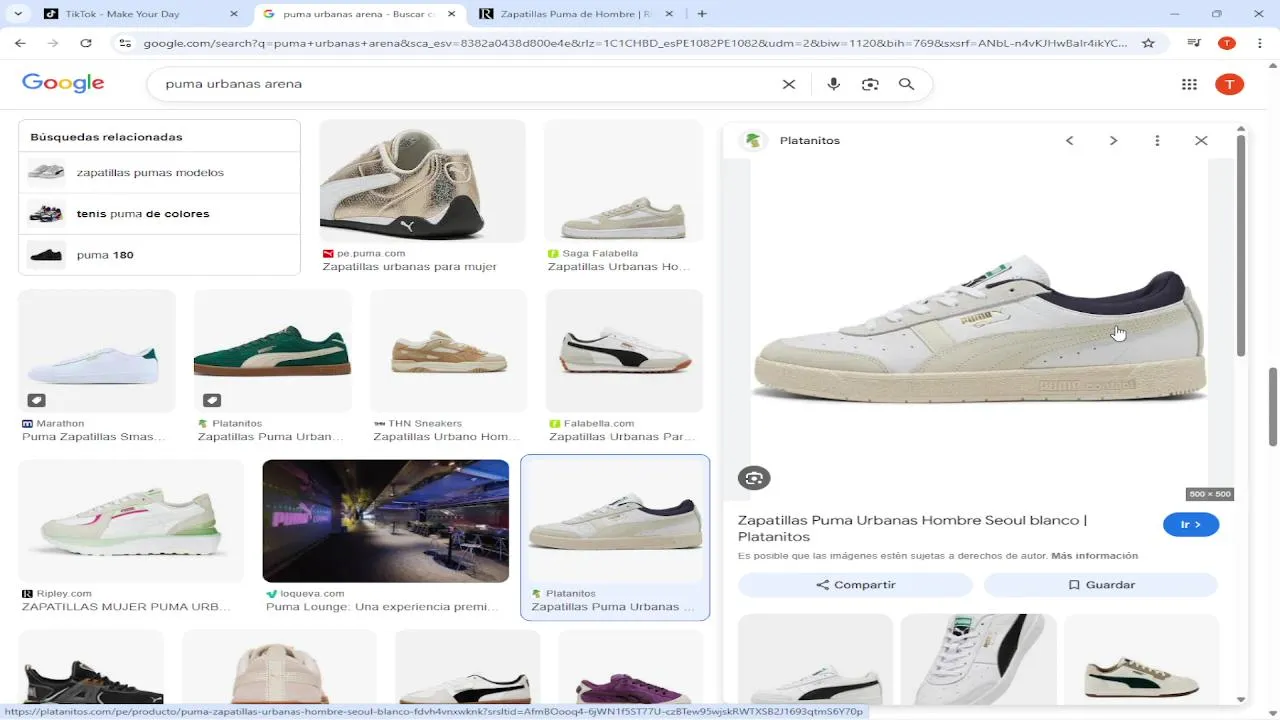Go to previous image in preview panel
The height and width of the screenshot is (720, 1280).
(1070, 141)
